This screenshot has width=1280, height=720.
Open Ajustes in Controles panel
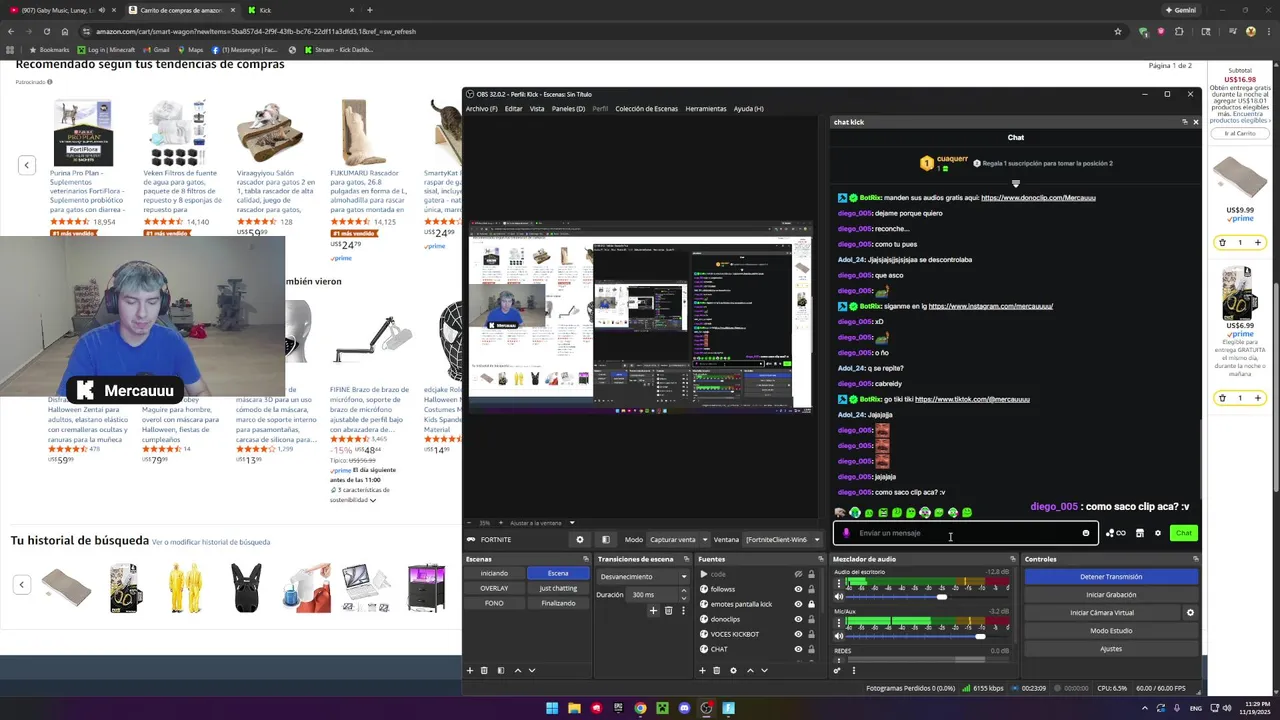pyautogui.click(x=1111, y=649)
